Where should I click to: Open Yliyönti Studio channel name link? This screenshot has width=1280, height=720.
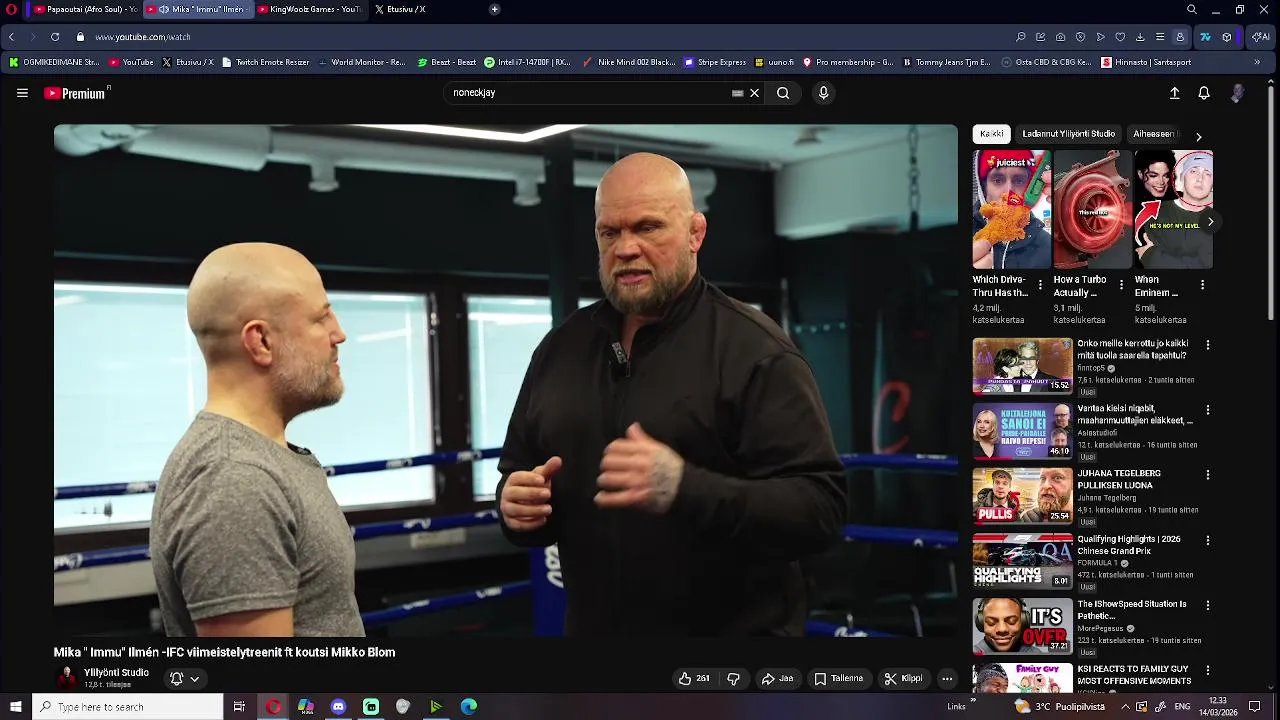tap(116, 673)
